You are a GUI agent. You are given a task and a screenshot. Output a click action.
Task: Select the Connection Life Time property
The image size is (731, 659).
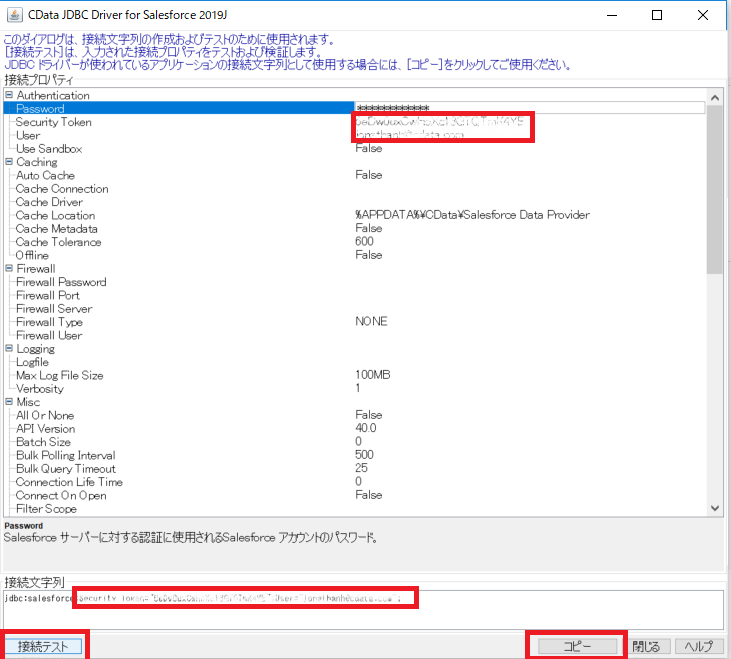[69, 482]
